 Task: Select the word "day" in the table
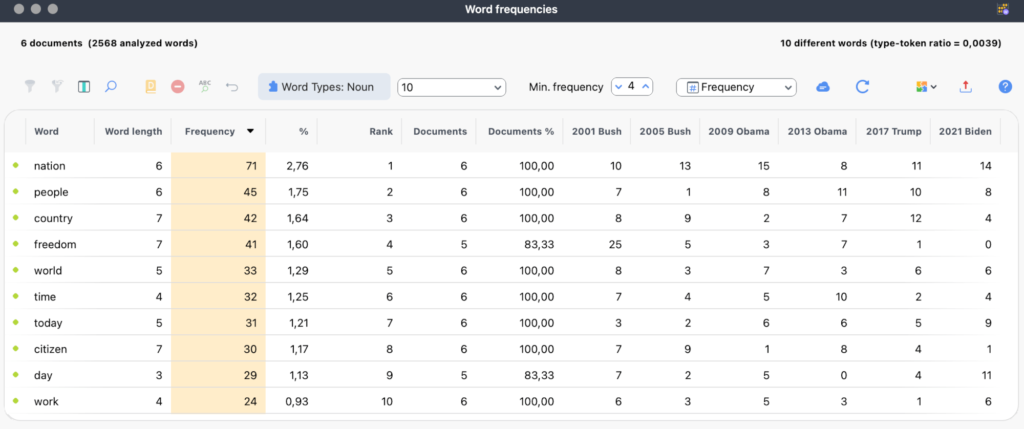[43, 375]
